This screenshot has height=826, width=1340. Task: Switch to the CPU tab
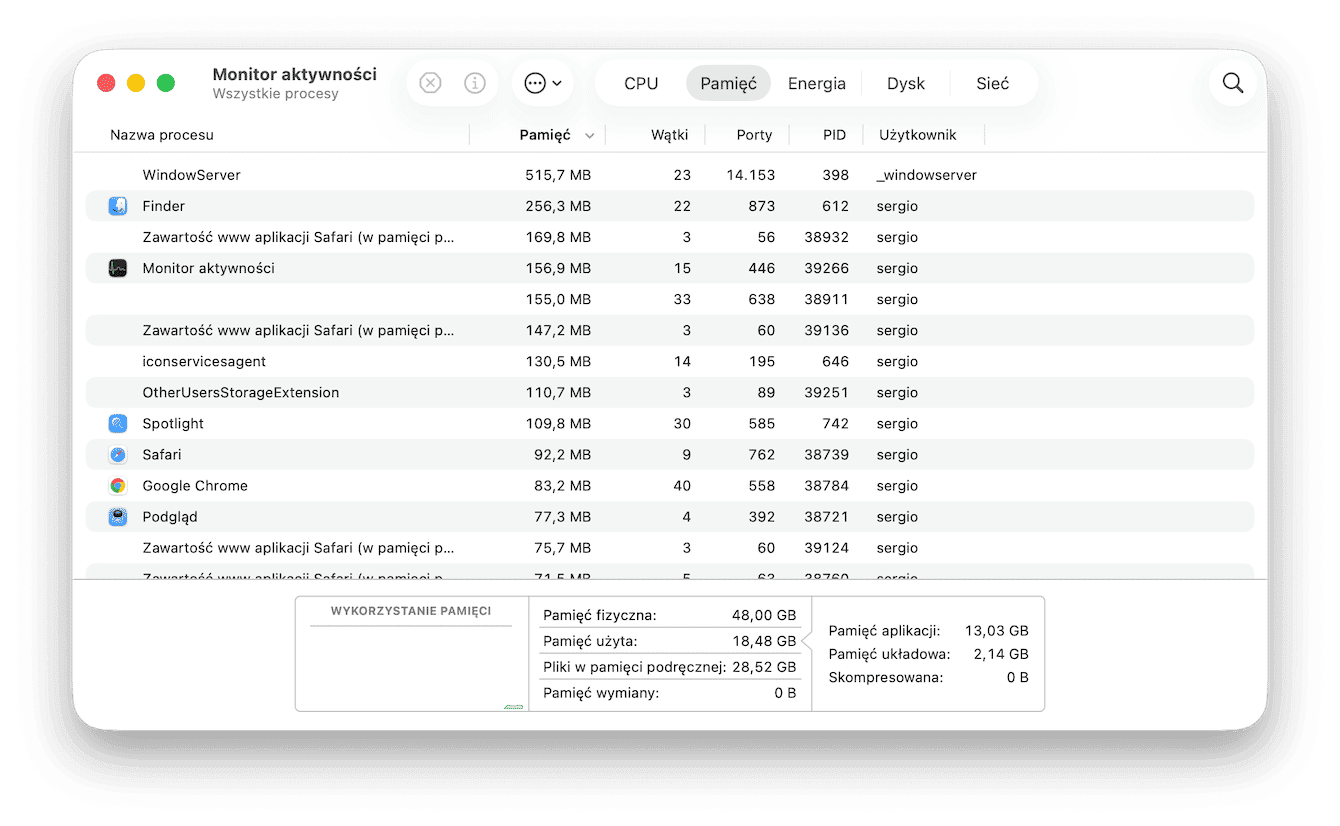tap(641, 83)
